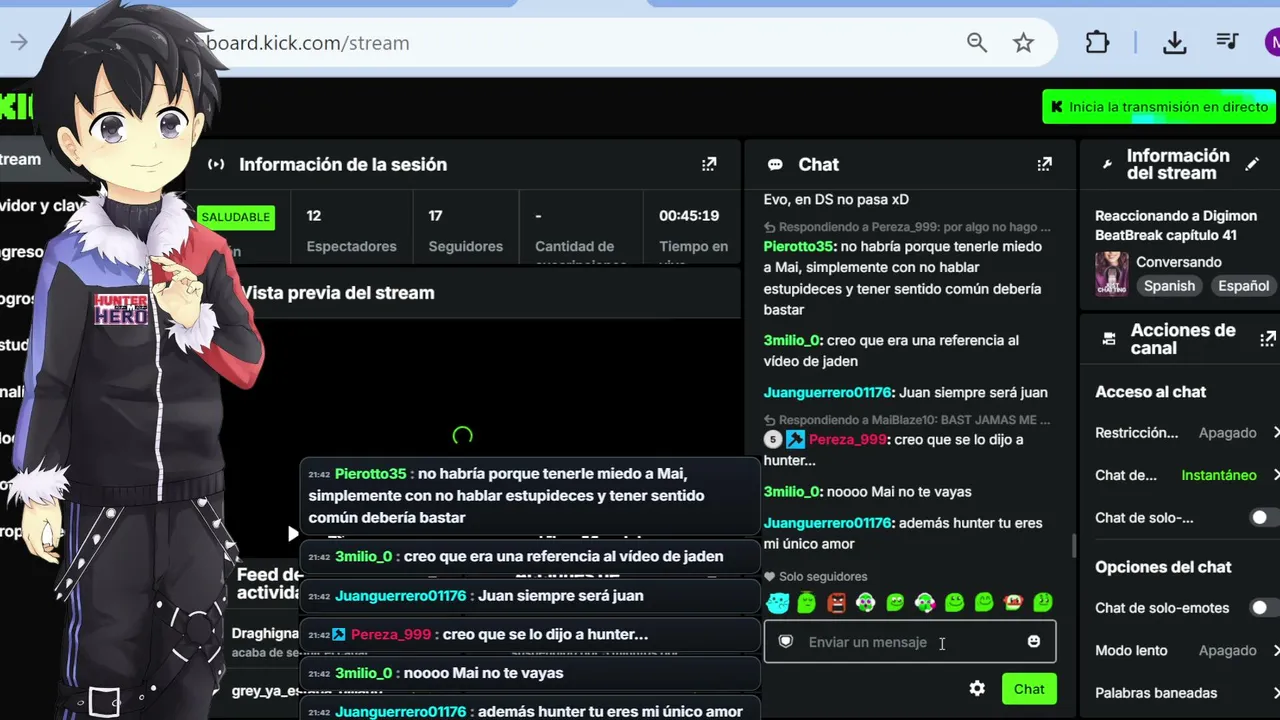The image size is (1280, 720).
Task: Click the Solo seguidores label
Action: click(x=823, y=576)
